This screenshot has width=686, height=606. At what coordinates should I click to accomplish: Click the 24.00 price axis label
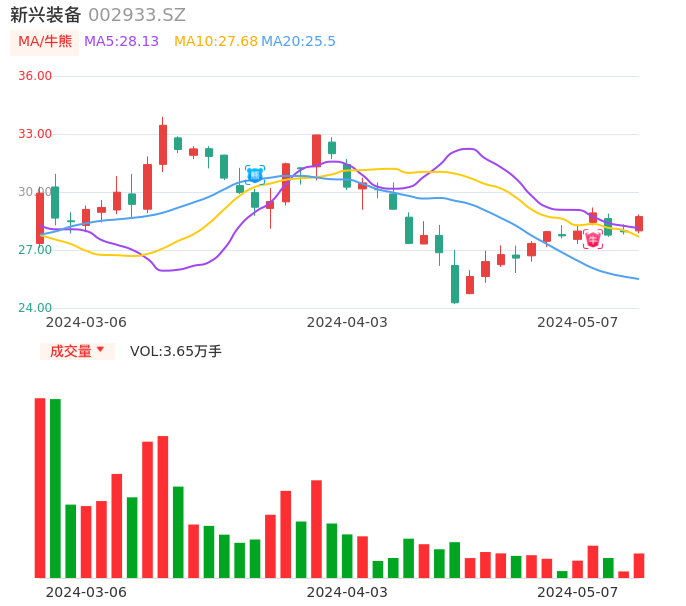coord(35,308)
